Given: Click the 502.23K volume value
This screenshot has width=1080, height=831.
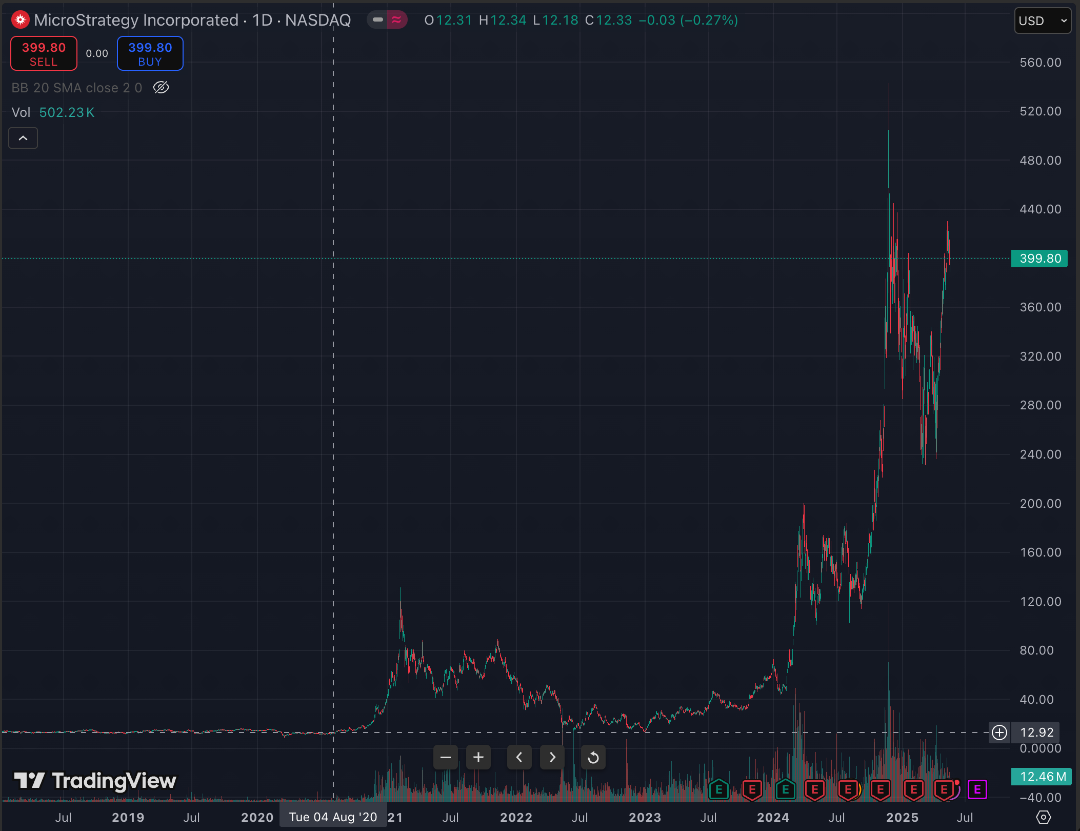Looking at the screenshot, I should (67, 112).
